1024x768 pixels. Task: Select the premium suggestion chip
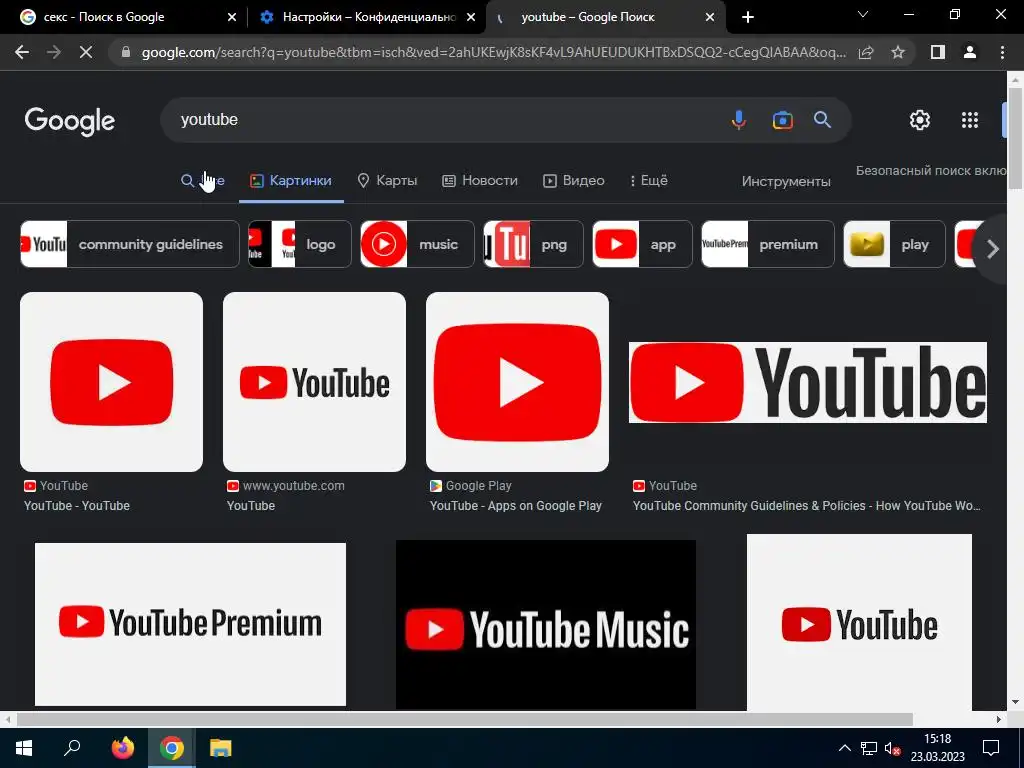pos(767,244)
